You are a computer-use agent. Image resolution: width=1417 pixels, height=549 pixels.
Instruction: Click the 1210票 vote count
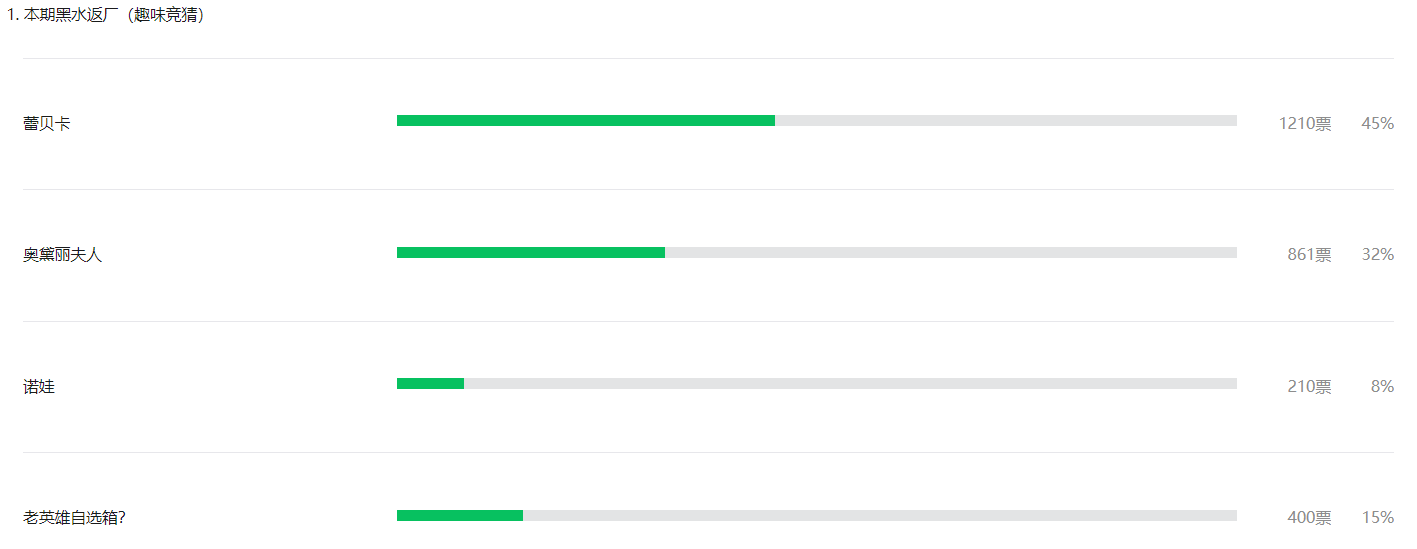pos(1305,124)
